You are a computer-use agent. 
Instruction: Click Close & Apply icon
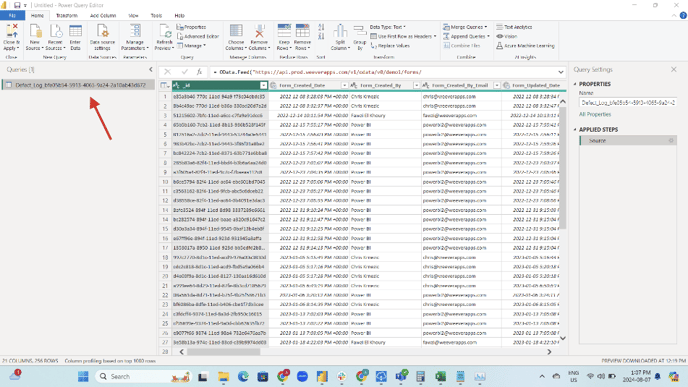pos(11,32)
